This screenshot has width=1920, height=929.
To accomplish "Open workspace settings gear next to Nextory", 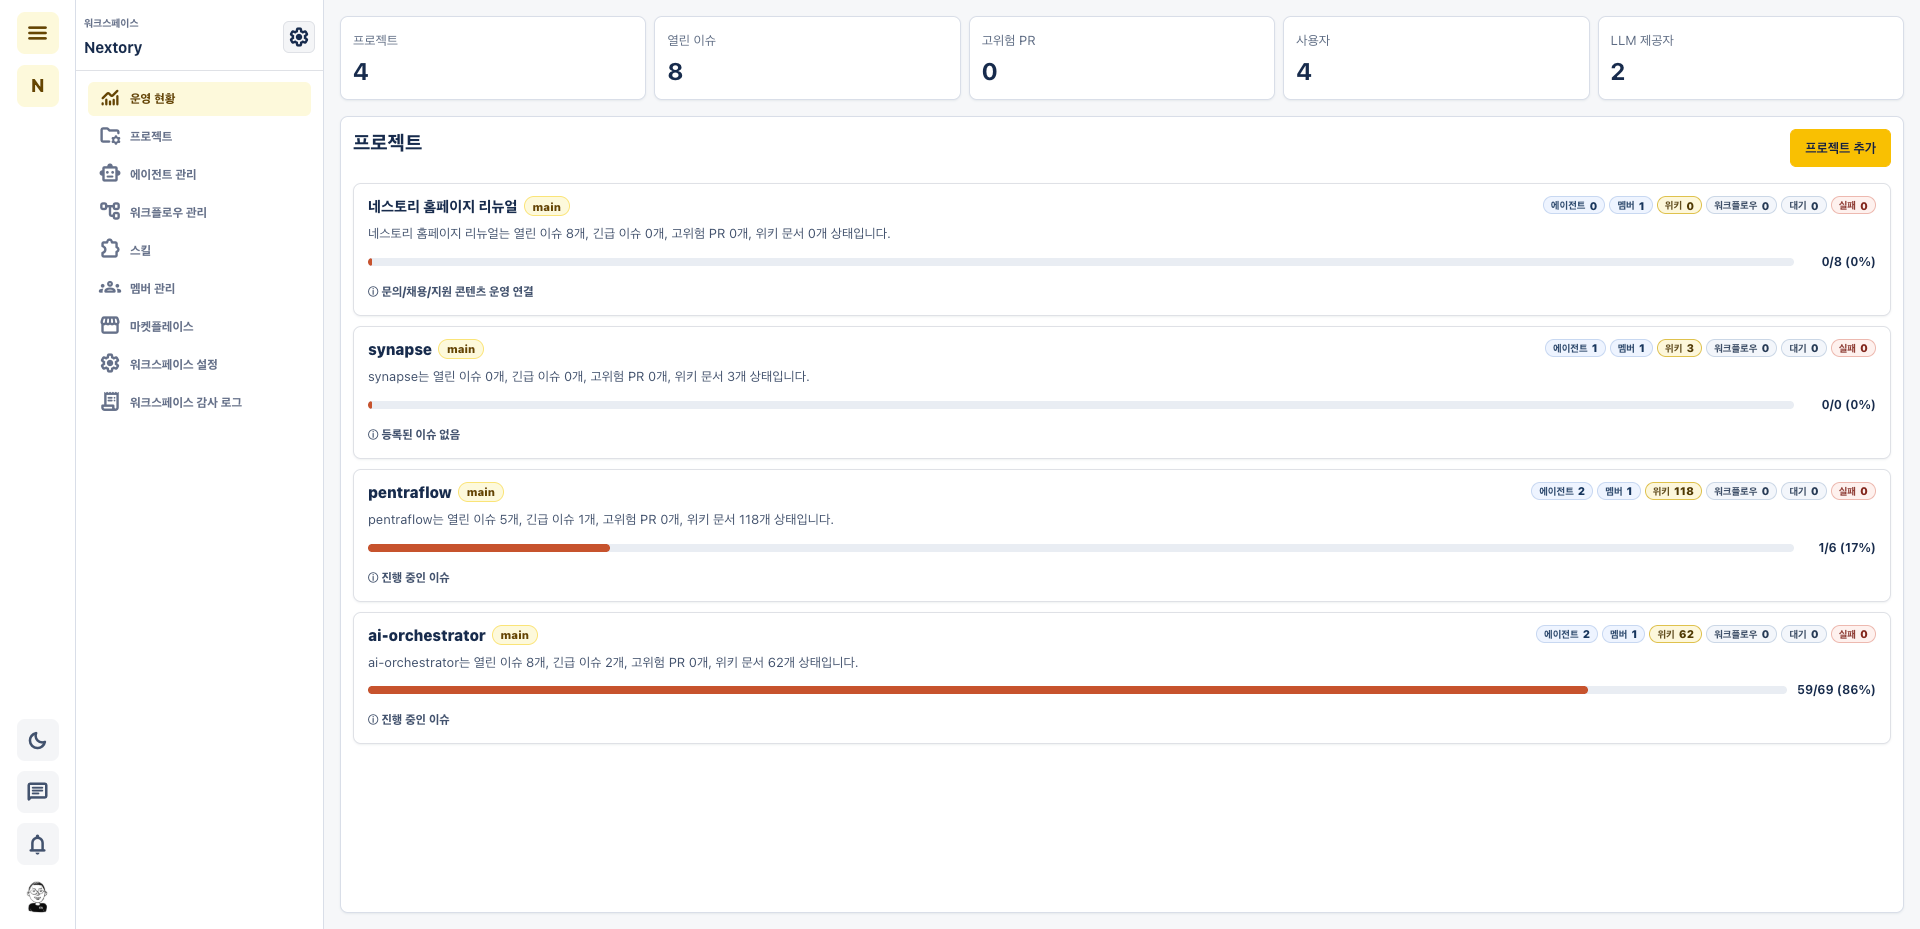I will coord(299,37).
